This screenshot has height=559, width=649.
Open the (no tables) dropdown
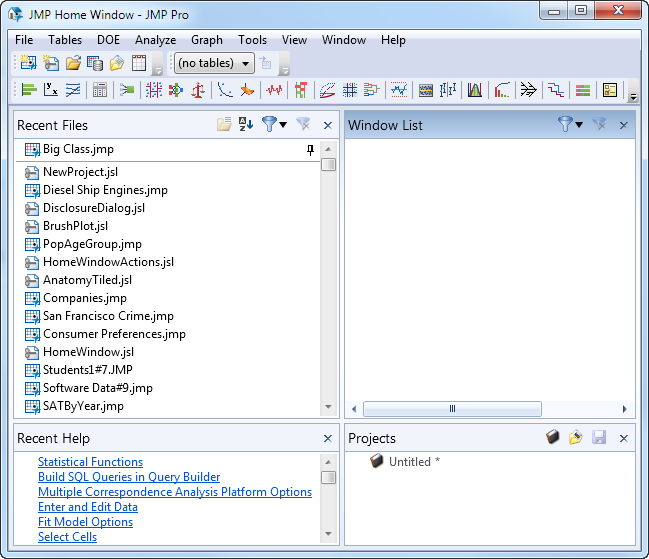click(214, 63)
